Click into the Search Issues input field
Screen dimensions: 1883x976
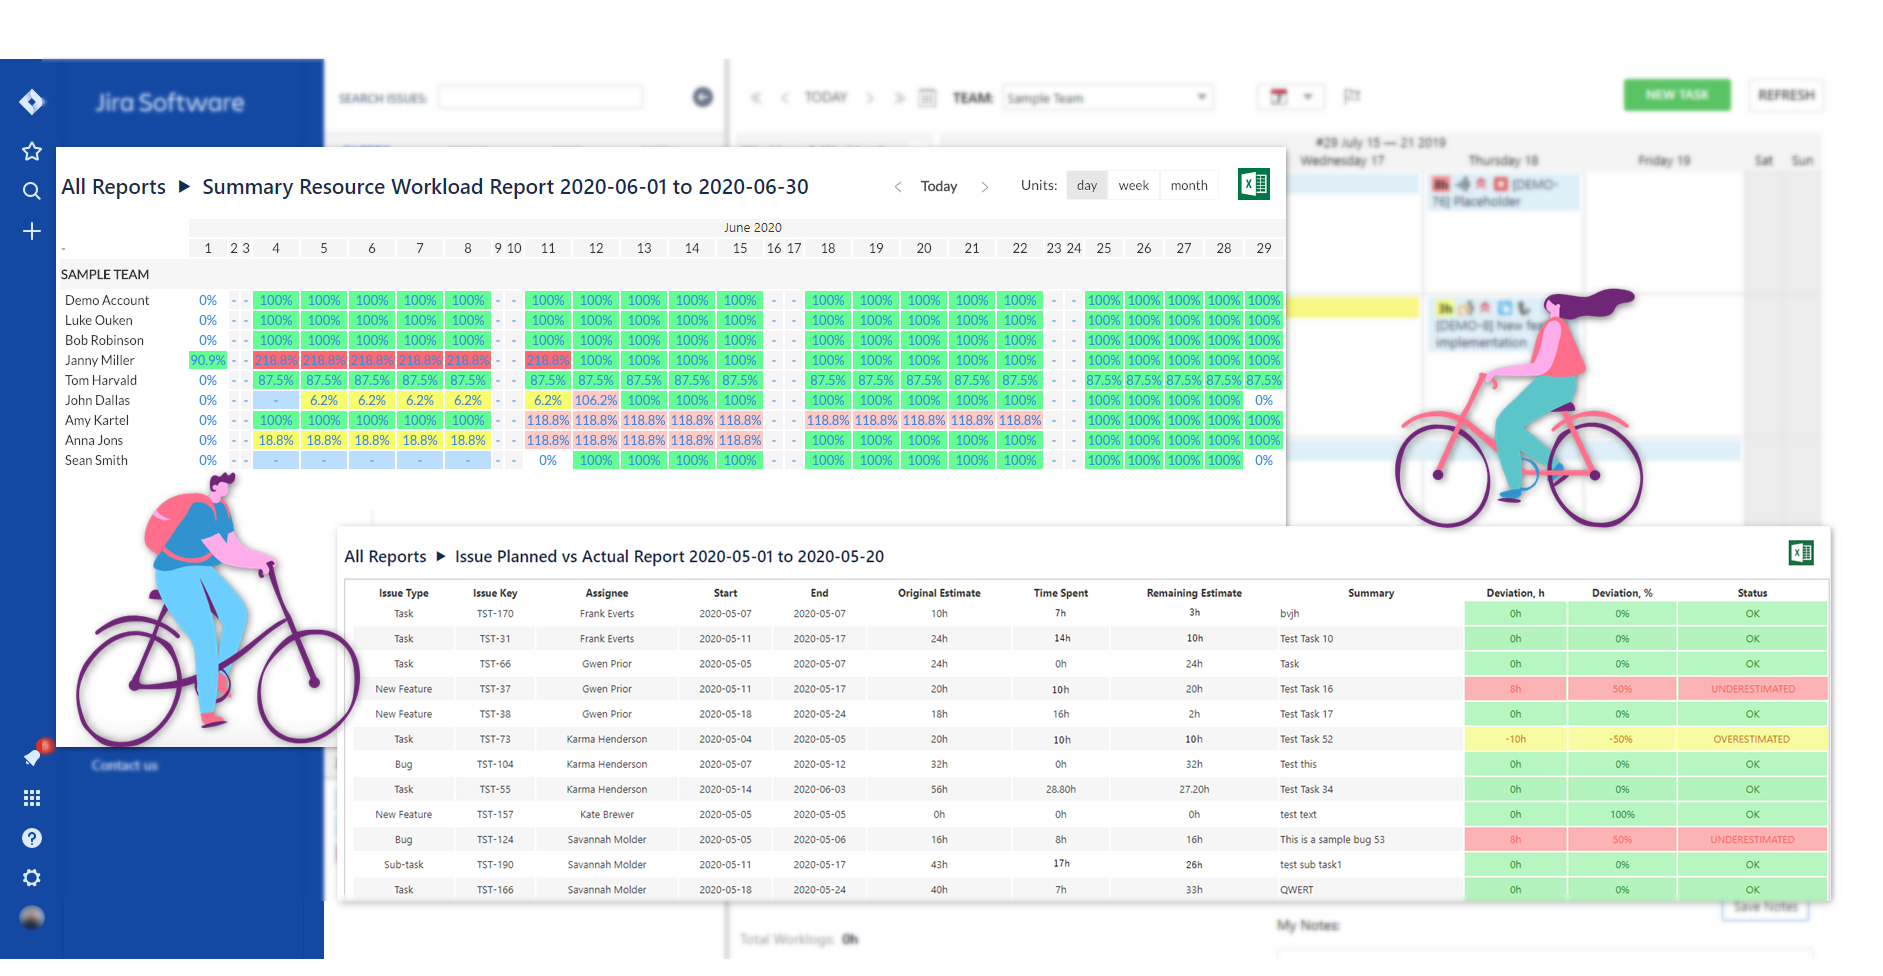541,97
